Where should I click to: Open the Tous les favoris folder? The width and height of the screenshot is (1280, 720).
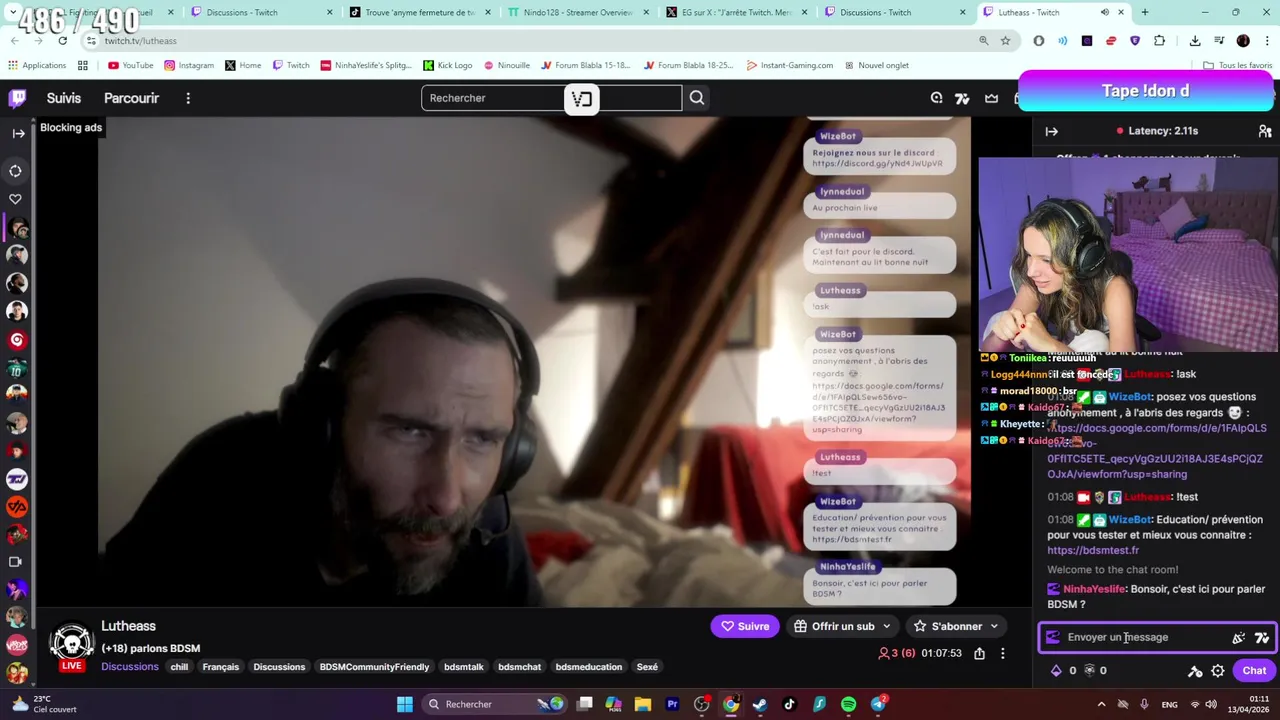1237,65
